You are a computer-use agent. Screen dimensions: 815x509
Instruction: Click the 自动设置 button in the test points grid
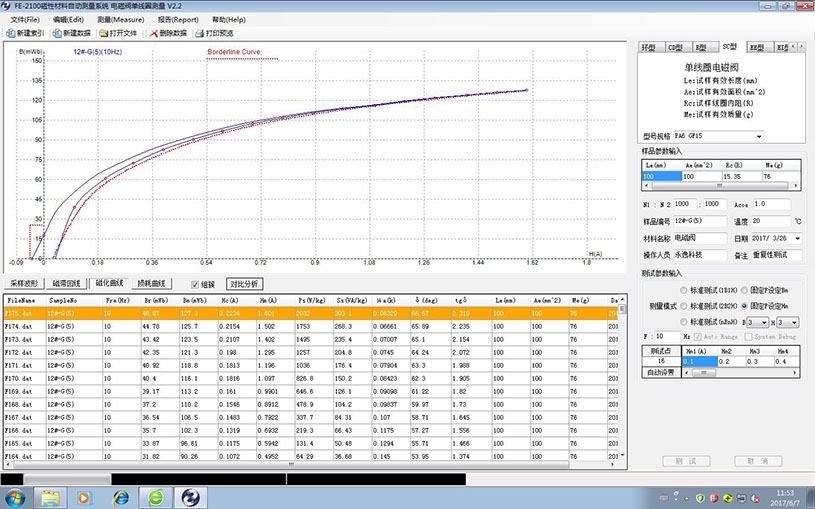click(661, 372)
